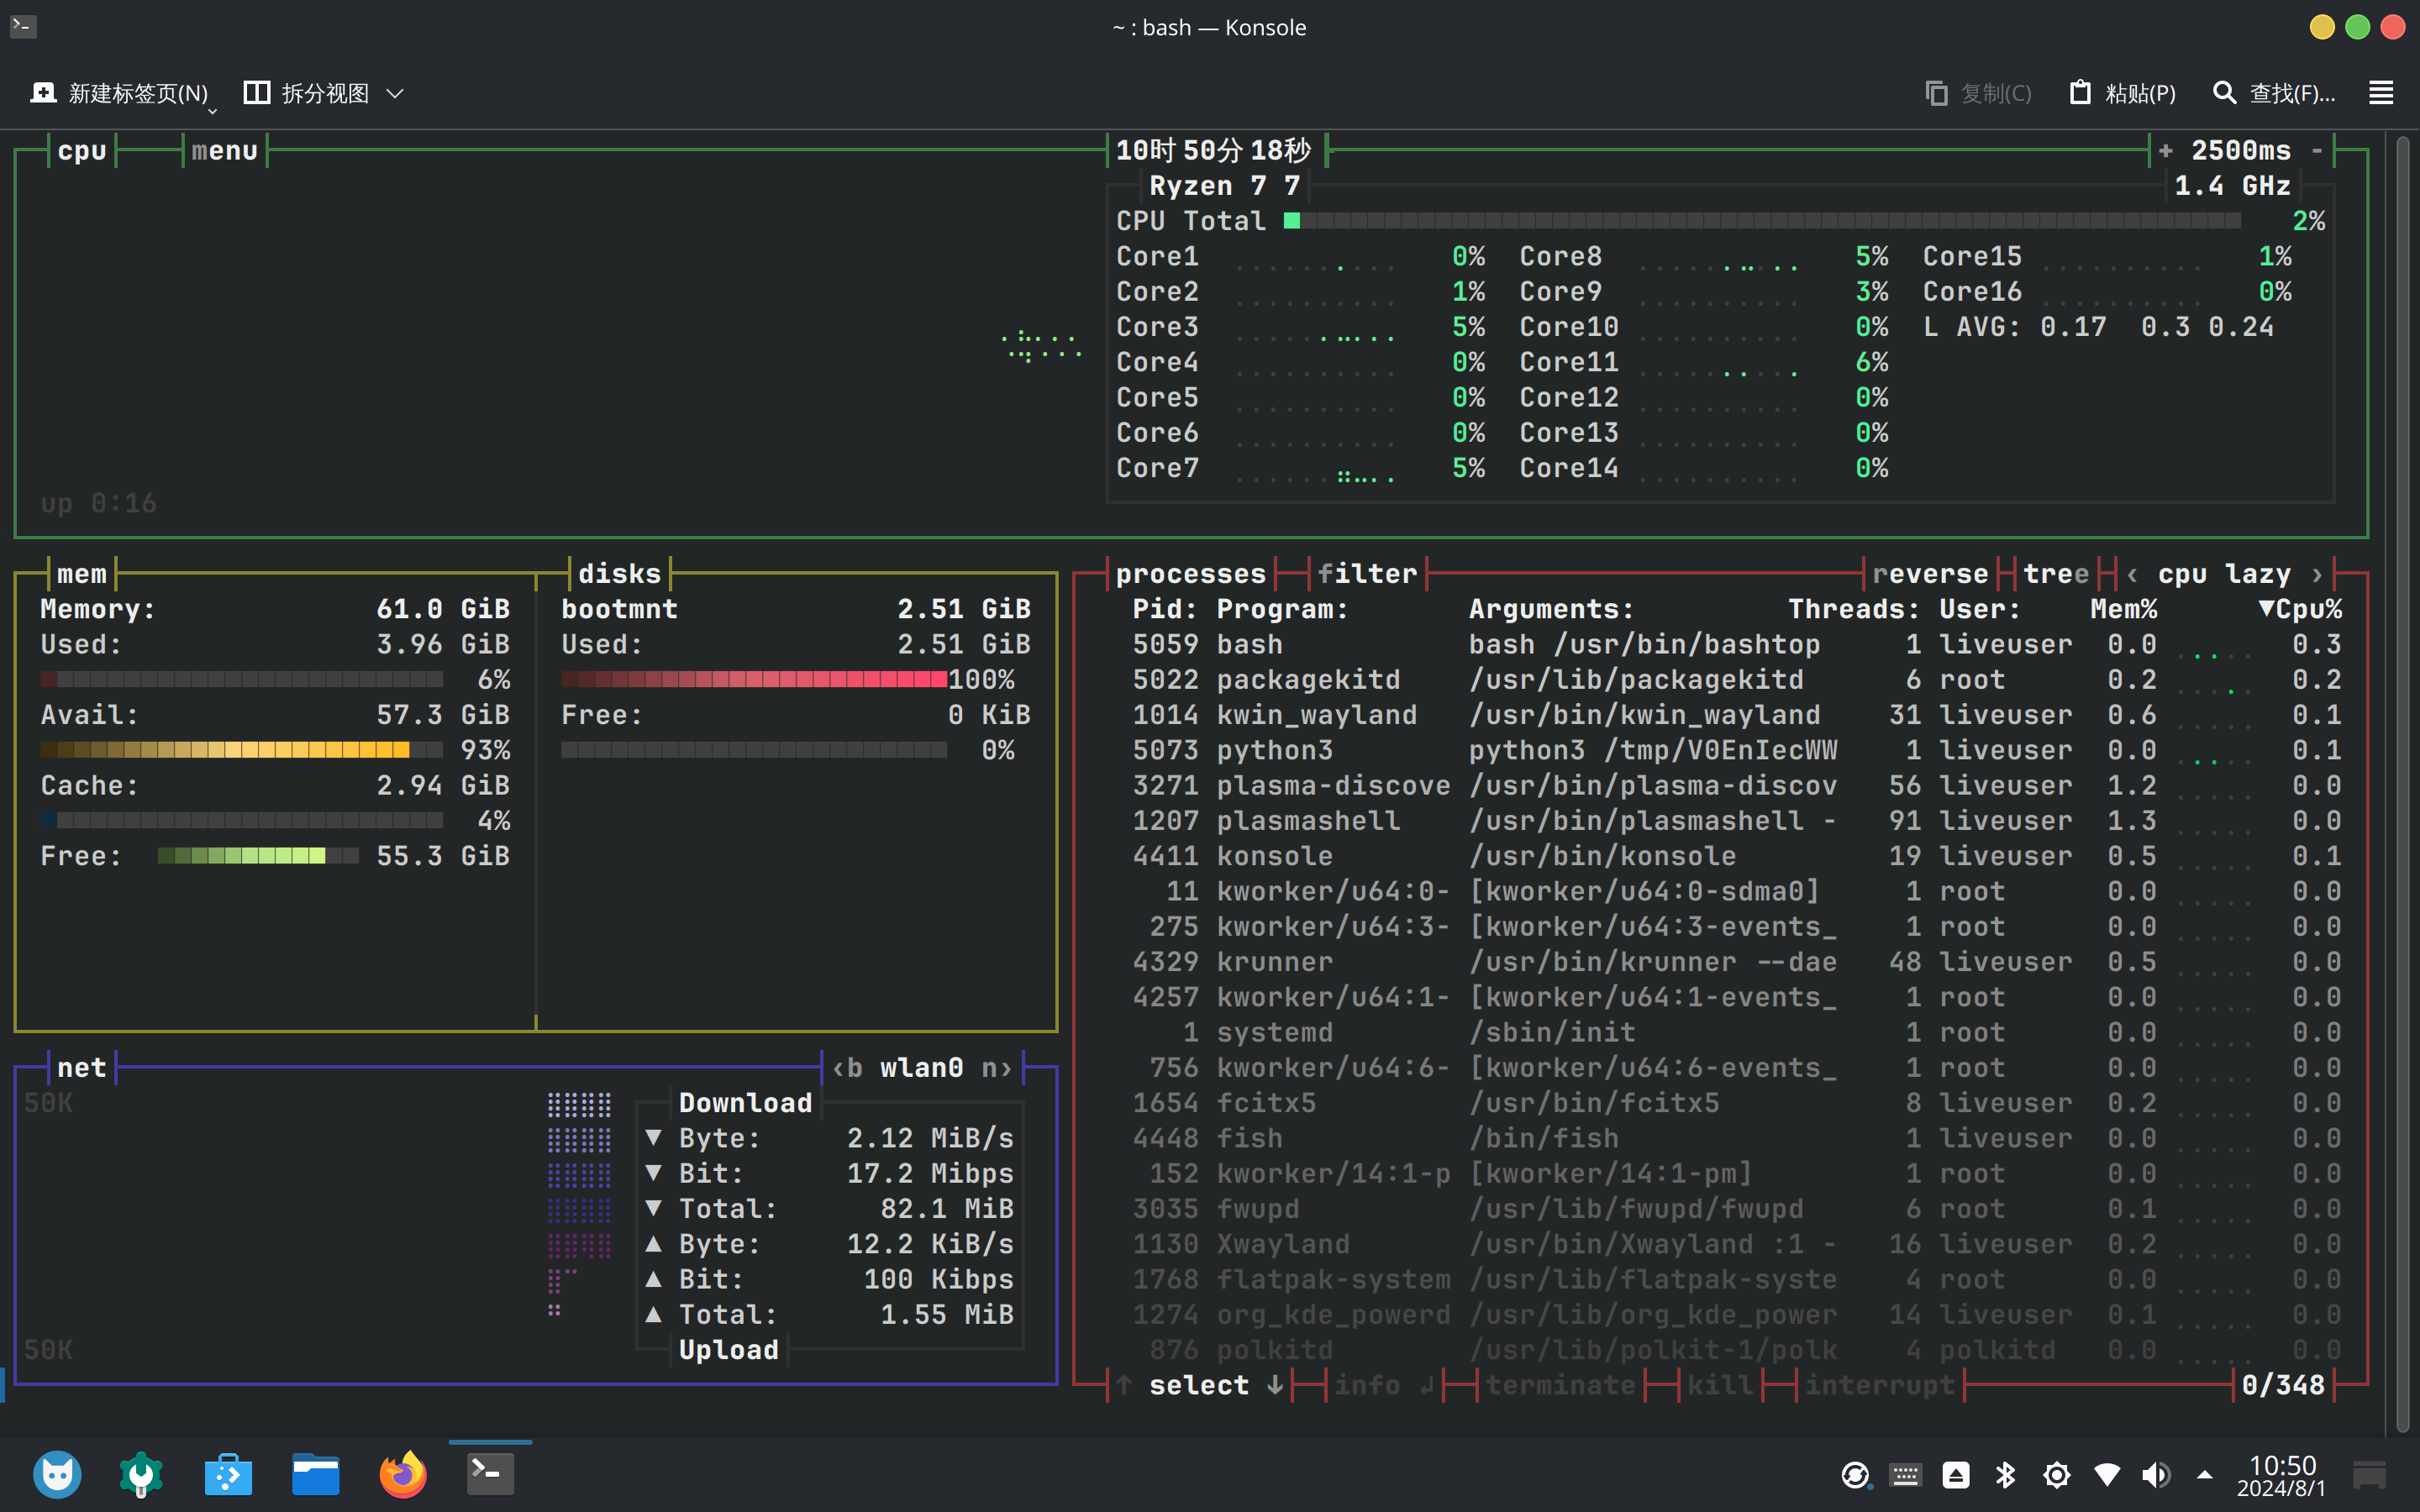Click the Paste (粘贴) toolbar button
The height and width of the screenshot is (1512, 2420).
click(2122, 93)
